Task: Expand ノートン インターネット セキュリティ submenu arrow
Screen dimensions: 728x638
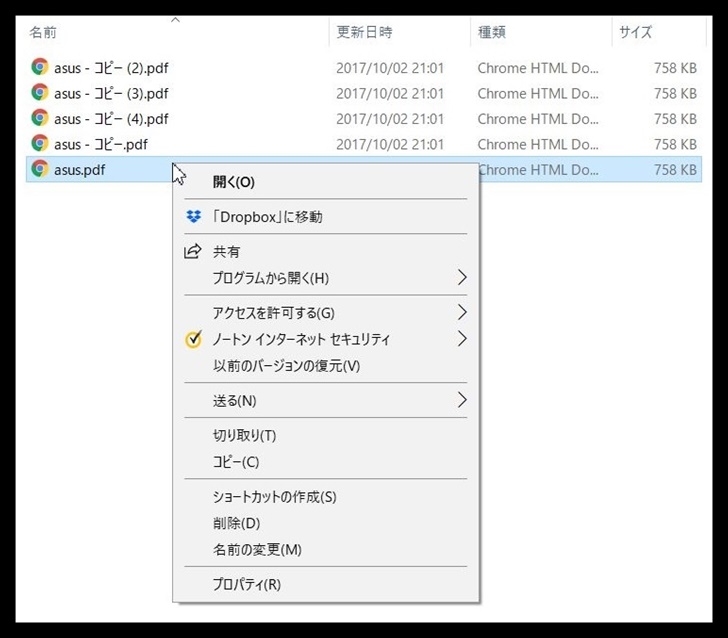Action: tap(462, 339)
